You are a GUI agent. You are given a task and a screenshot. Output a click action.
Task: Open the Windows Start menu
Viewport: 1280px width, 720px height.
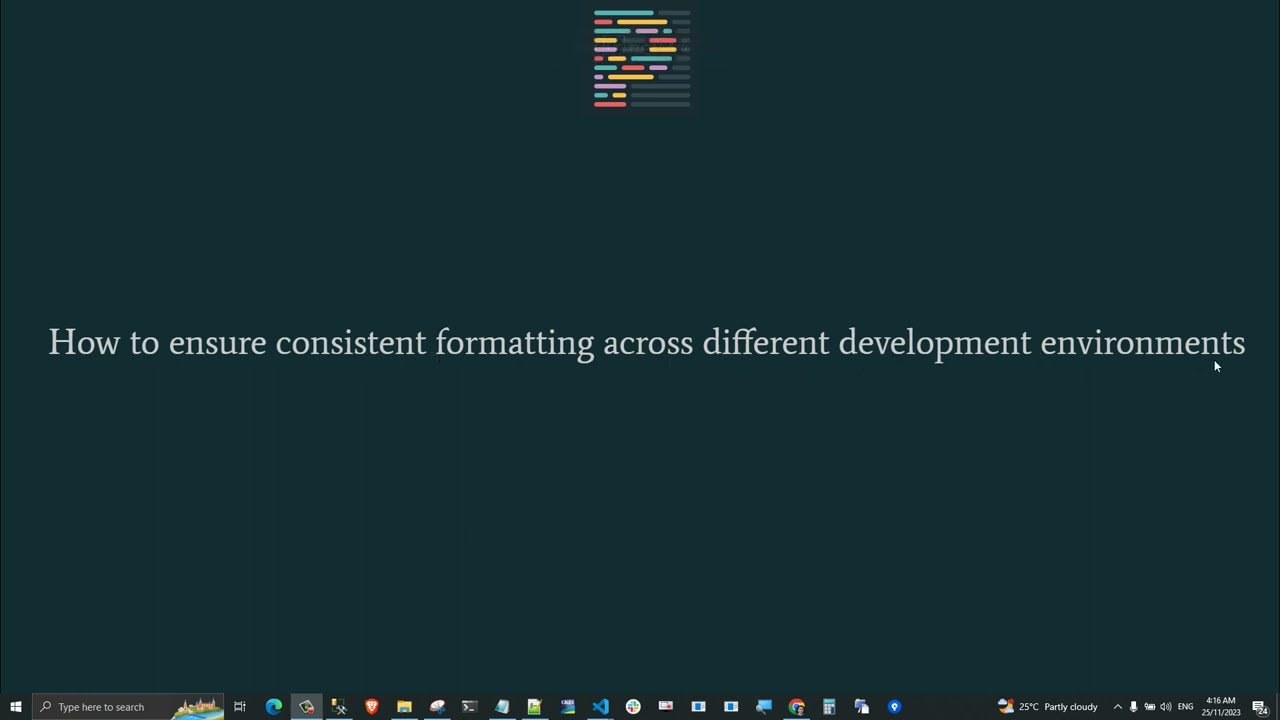tap(15, 707)
